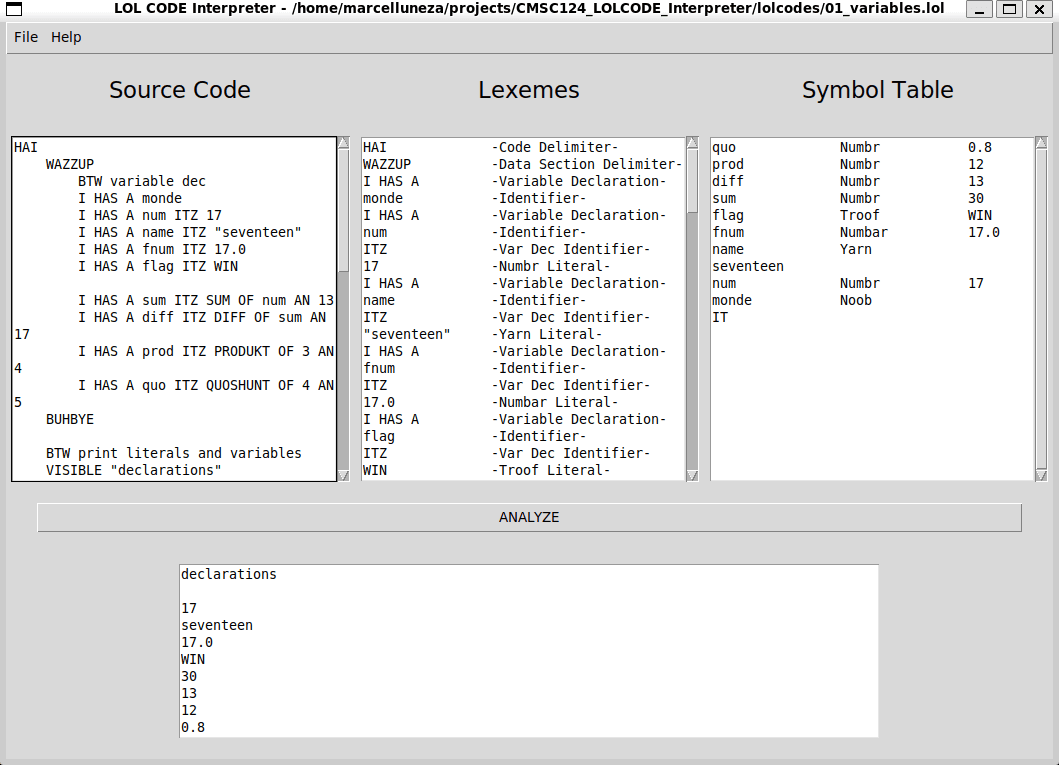Click the Lexemes heading
This screenshot has width=1059, height=765.
[x=529, y=90]
